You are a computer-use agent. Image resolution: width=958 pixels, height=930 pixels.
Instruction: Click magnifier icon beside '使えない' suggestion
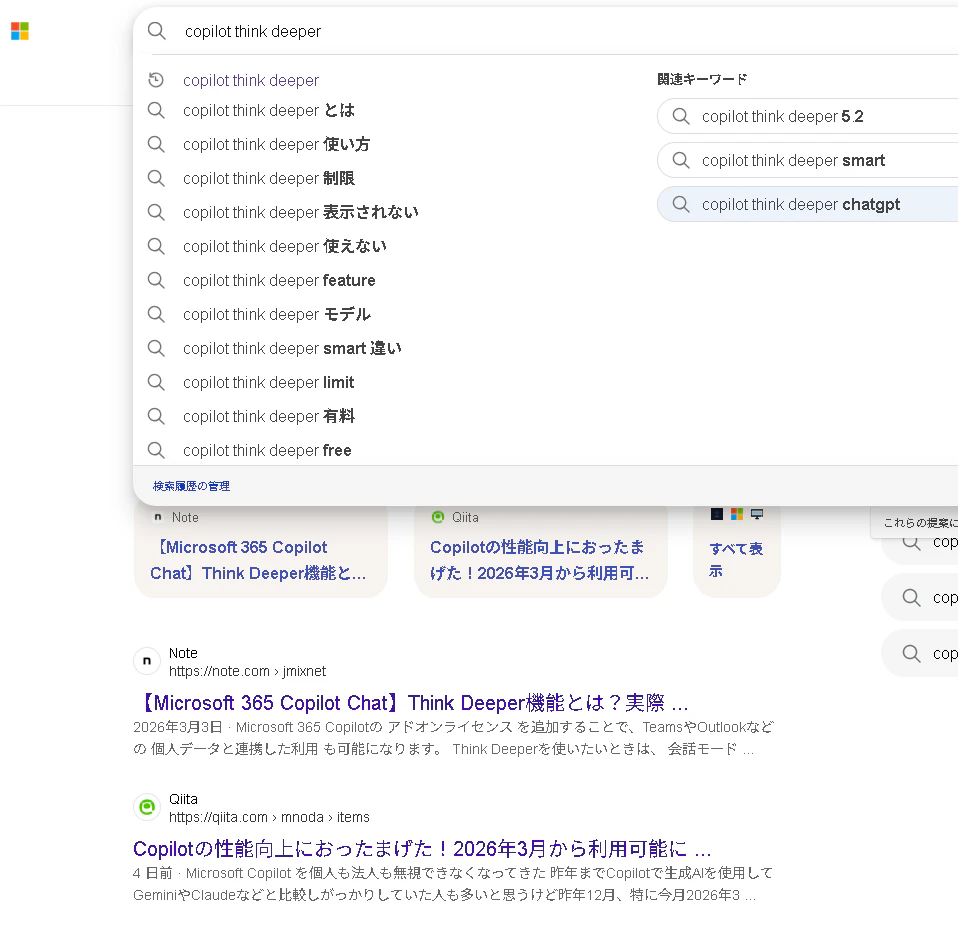point(156,246)
